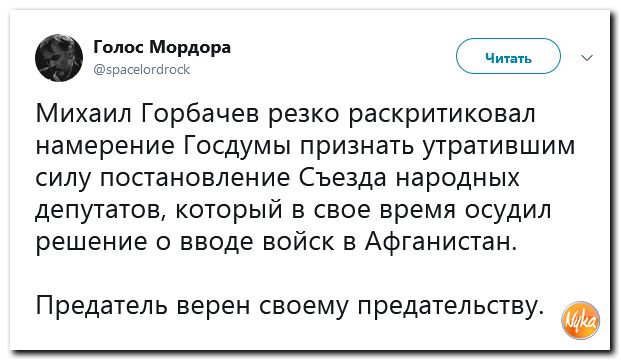This screenshot has width=621, height=361.
Task: Expand the tweet options chevron
Action: coord(587,58)
